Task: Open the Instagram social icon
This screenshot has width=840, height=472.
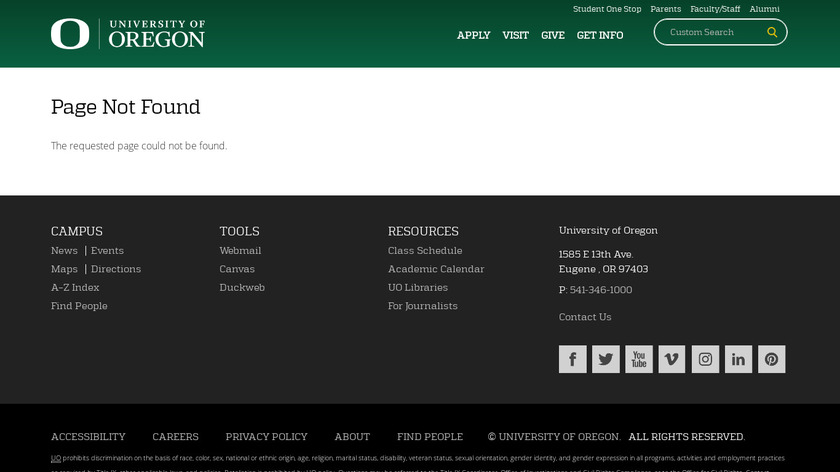Action: tap(705, 359)
